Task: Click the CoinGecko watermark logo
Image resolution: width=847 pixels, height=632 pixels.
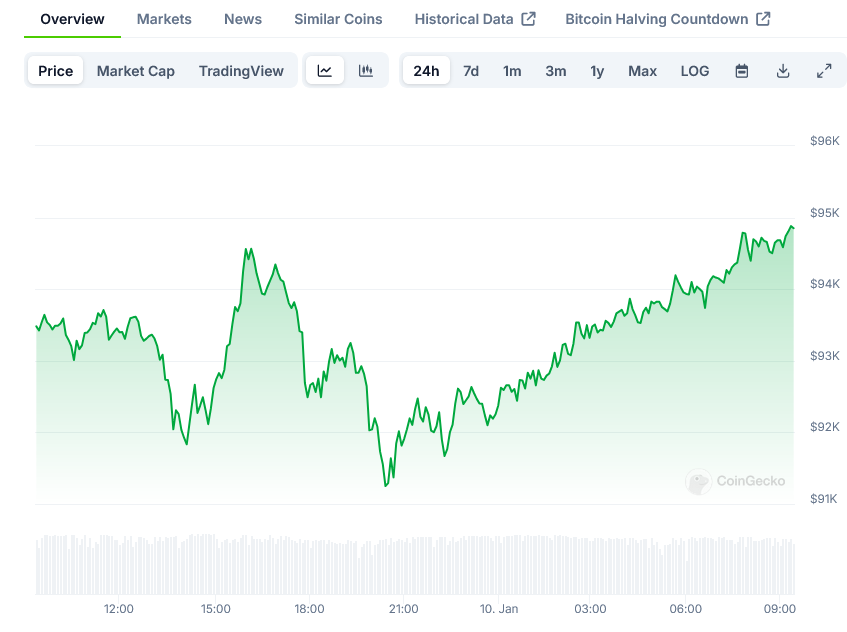Action: click(x=735, y=481)
